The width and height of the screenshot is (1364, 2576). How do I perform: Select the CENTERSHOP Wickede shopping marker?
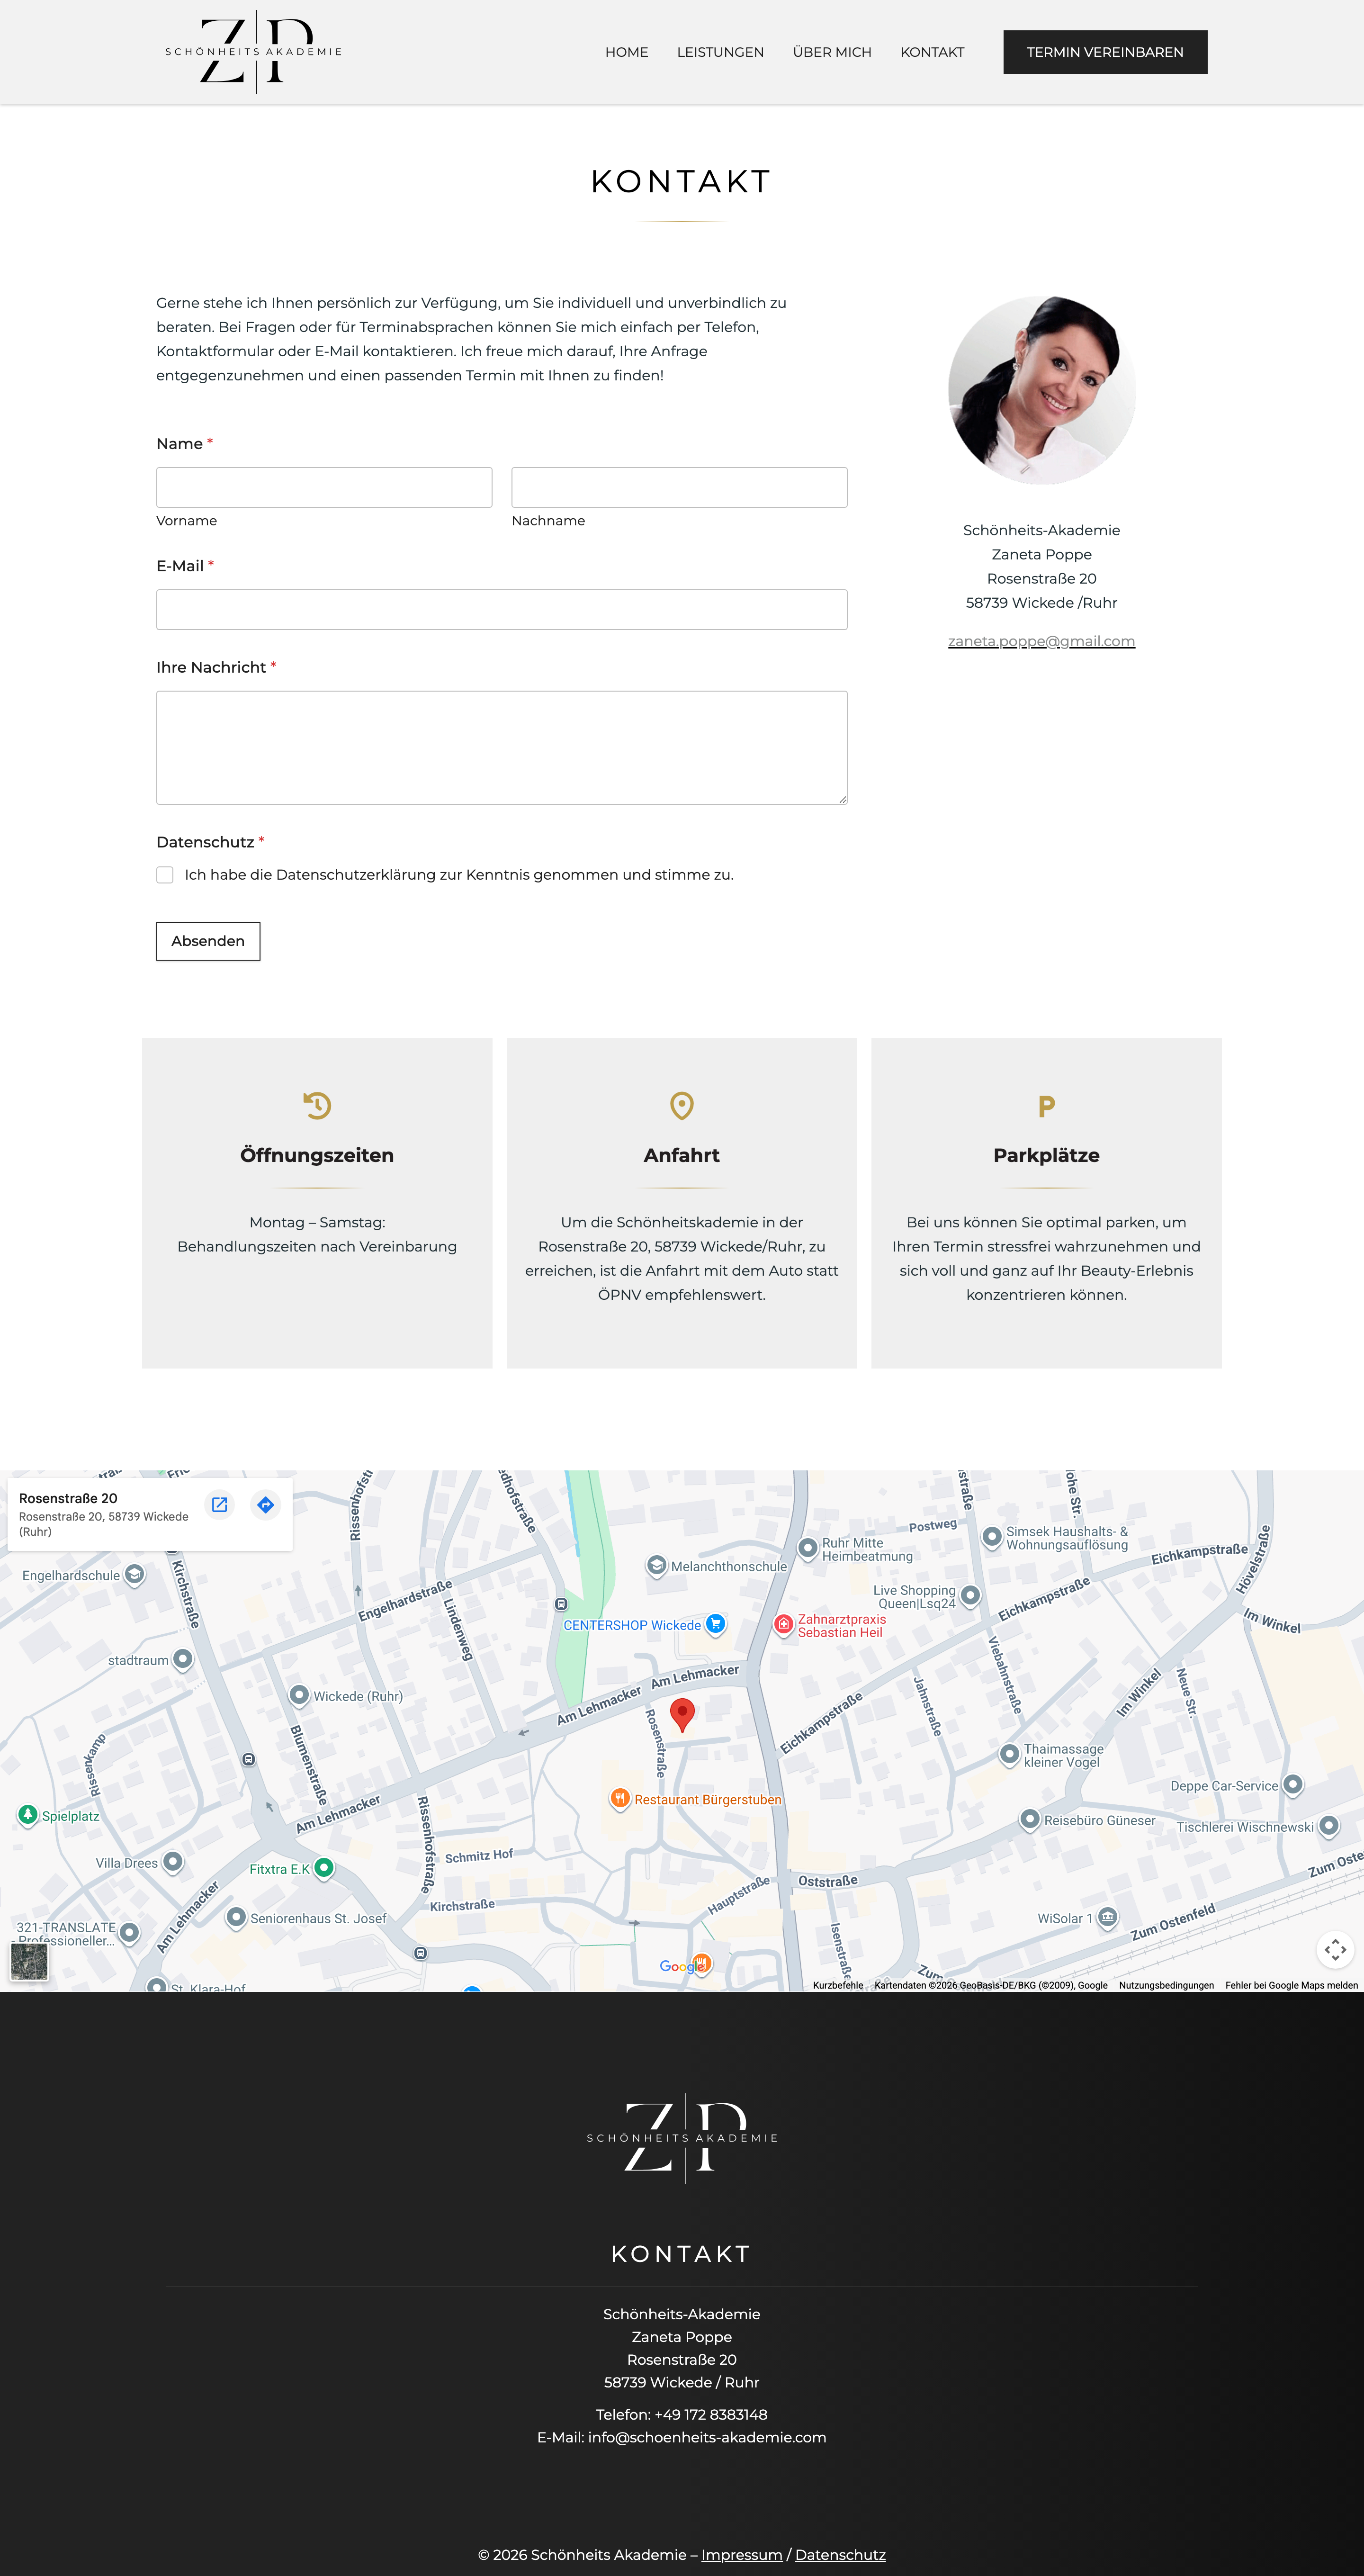click(715, 1624)
